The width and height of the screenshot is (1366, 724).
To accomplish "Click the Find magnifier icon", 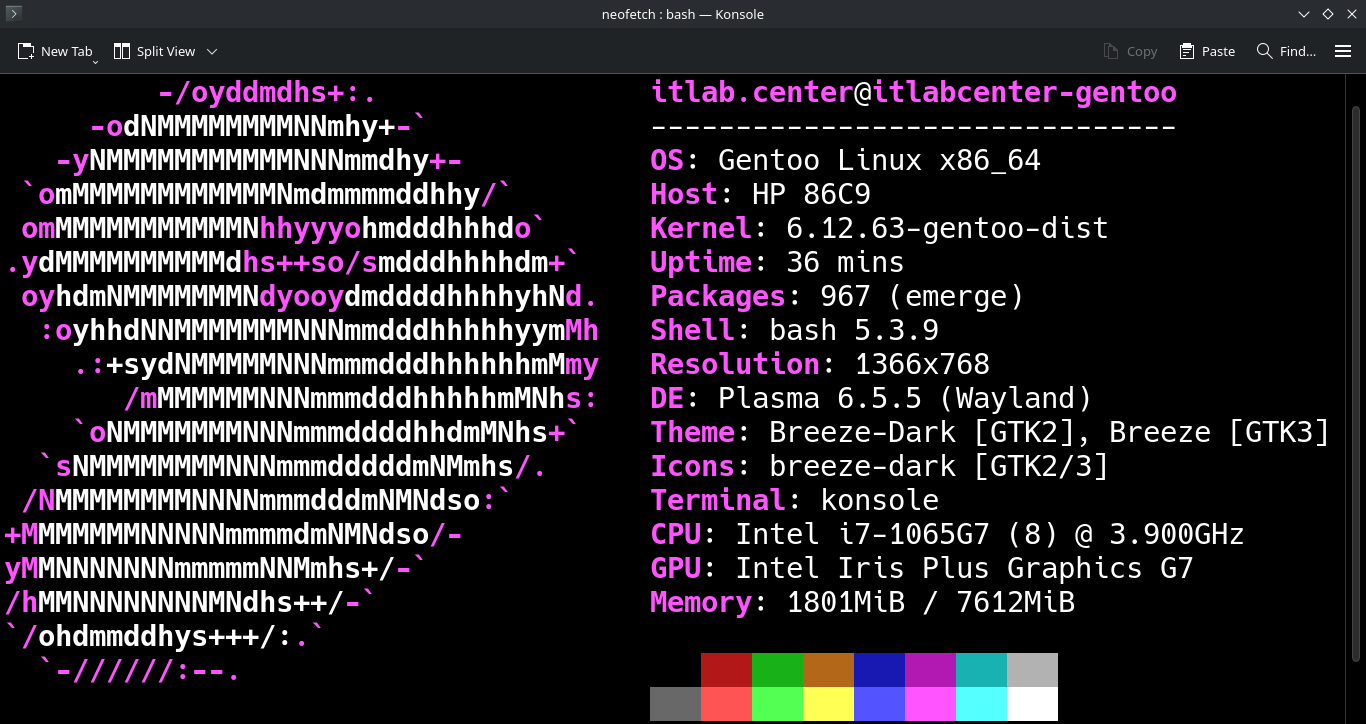I will point(1265,51).
